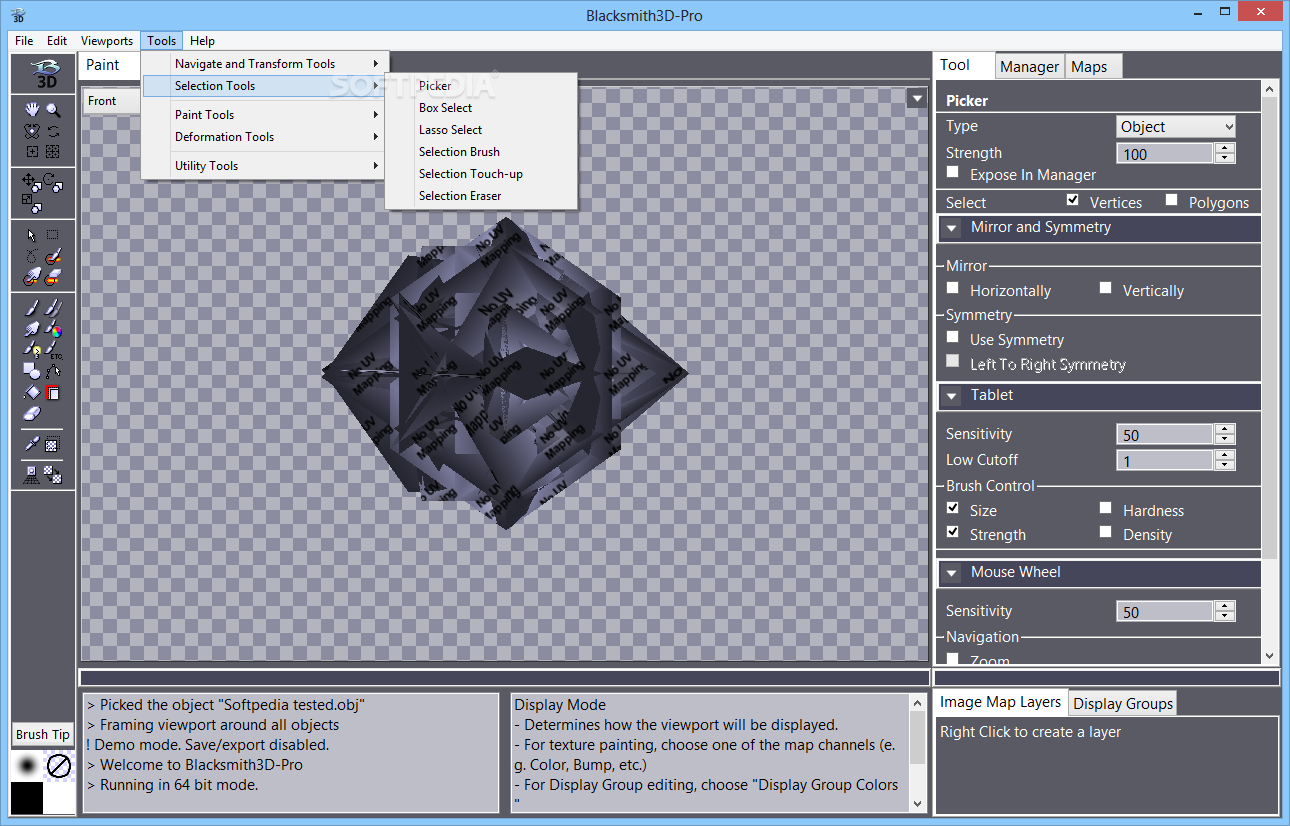The image size is (1290, 826).
Task: Collapse the Tablet section
Action: click(952, 396)
